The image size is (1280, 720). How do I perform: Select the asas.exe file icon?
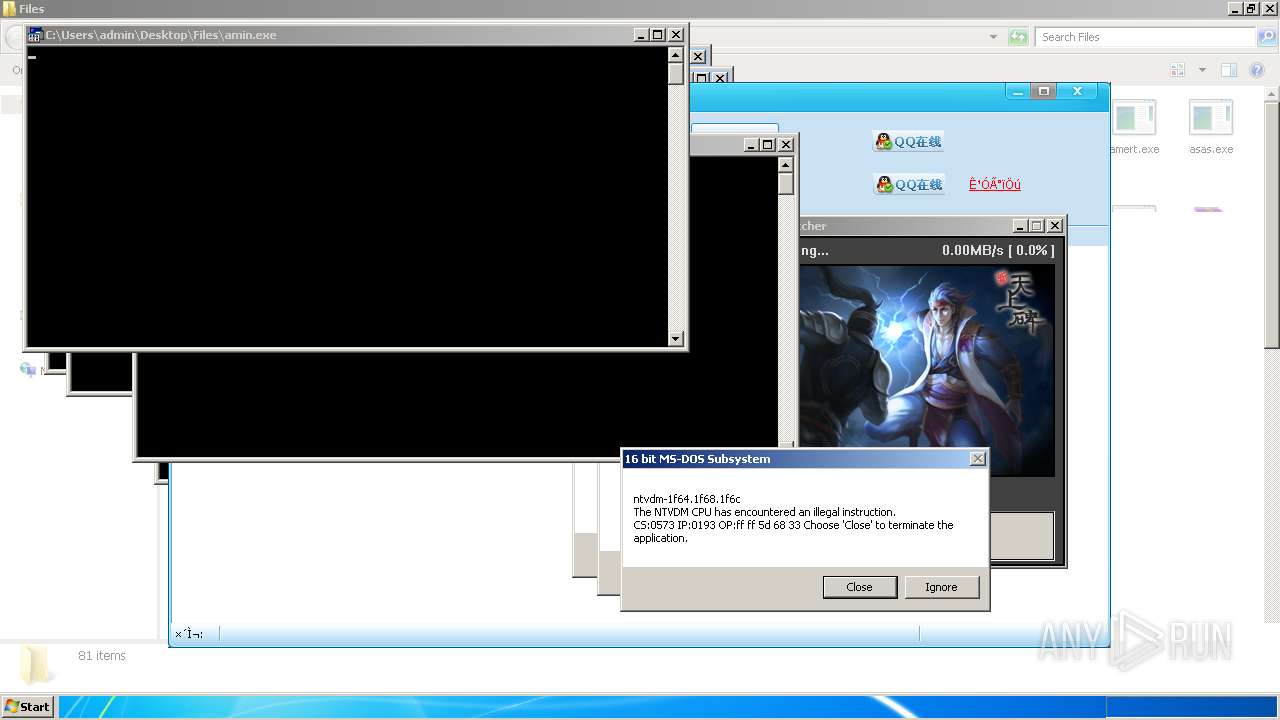click(1211, 119)
